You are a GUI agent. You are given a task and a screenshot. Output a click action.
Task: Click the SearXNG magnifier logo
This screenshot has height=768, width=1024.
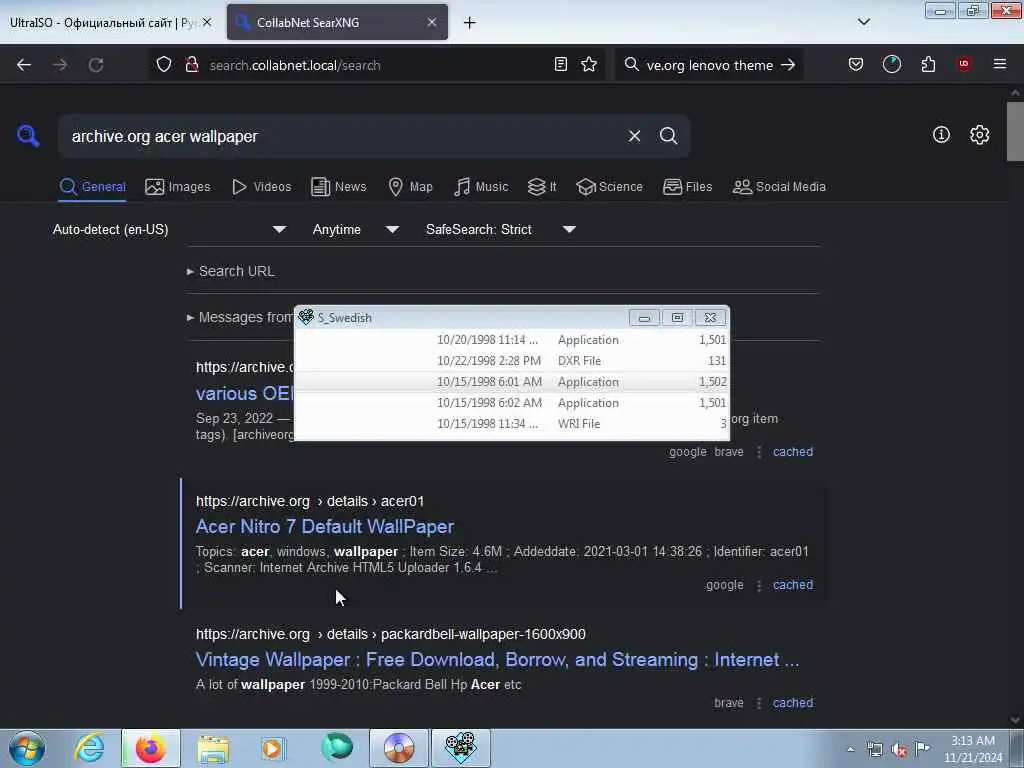[28, 136]
